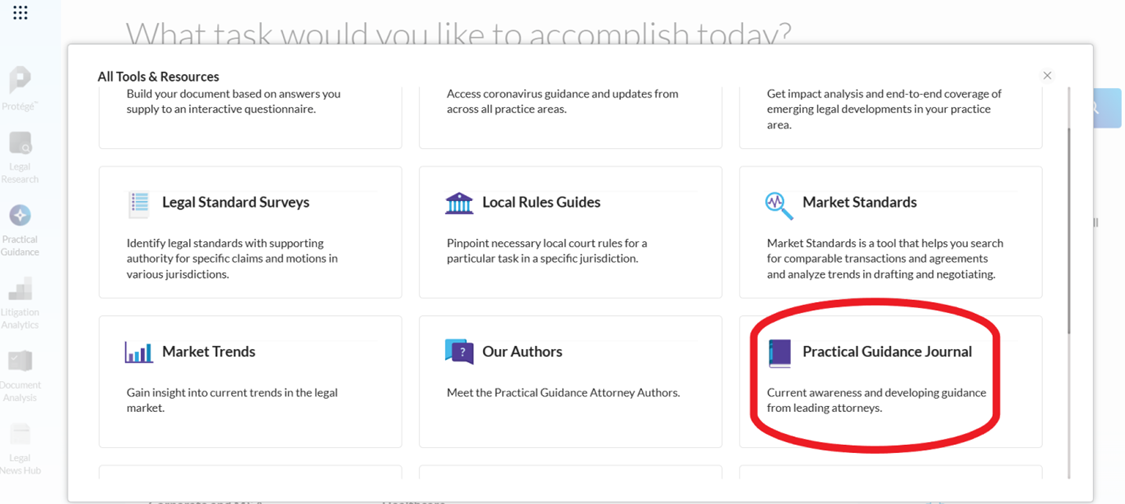
Task: Open Legal Research in the sidebar
Action: pyautogui.click(x=20, y=157)
